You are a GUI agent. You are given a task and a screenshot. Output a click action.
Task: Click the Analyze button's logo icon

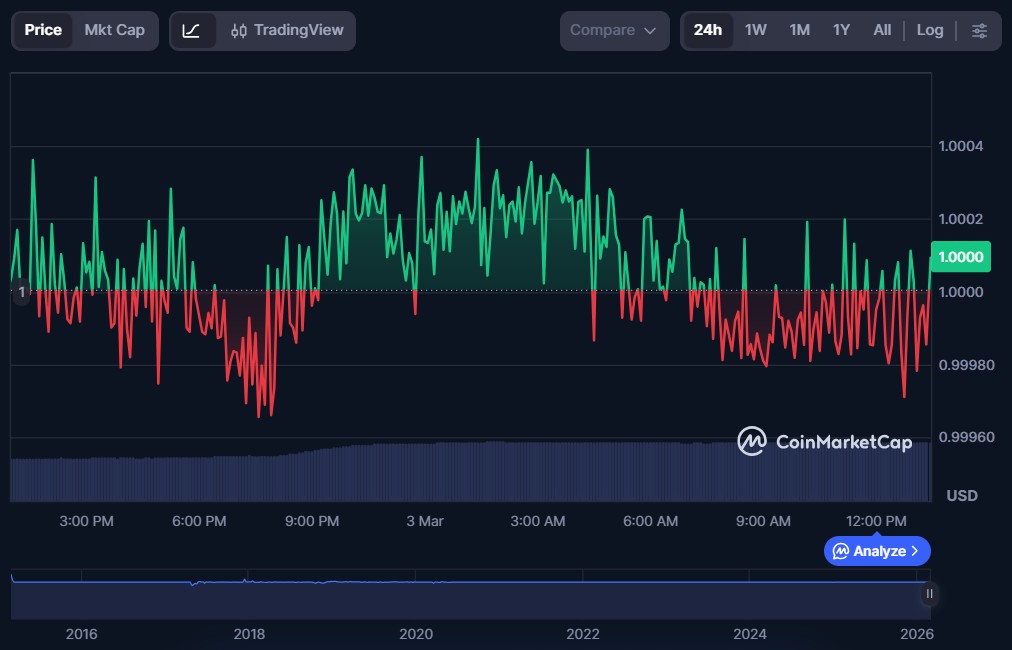[x=841, y=551]
